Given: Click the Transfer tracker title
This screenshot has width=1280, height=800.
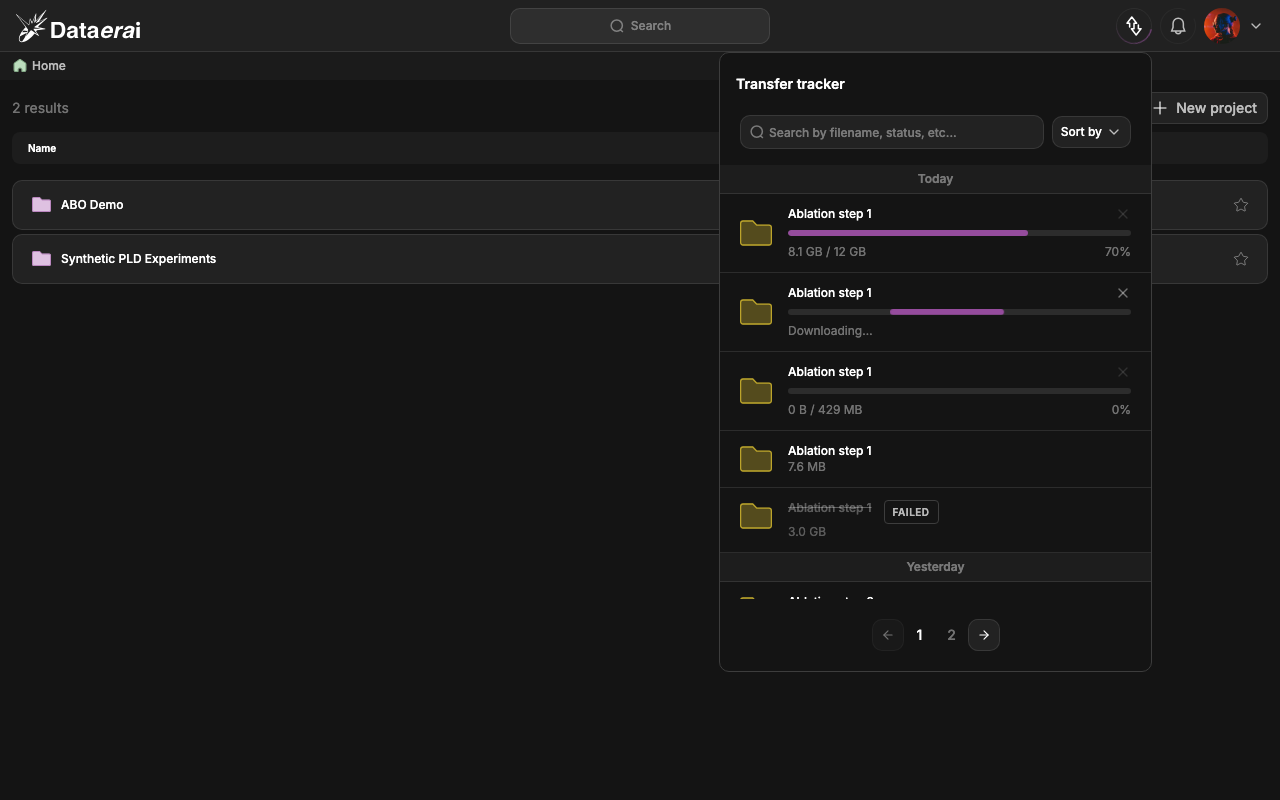Looking at the screenshot, I should coord(790,84).
